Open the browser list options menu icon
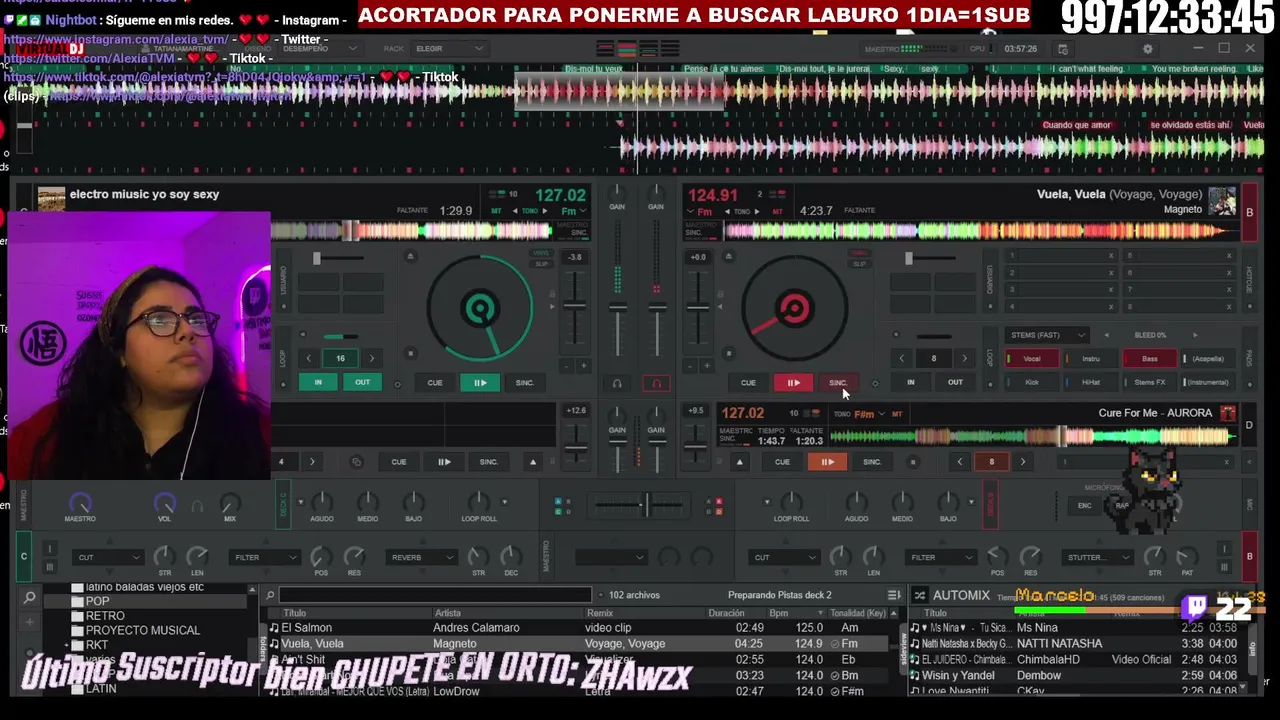The height and width of the screenshot is (720, 1280). click(893, 596)
